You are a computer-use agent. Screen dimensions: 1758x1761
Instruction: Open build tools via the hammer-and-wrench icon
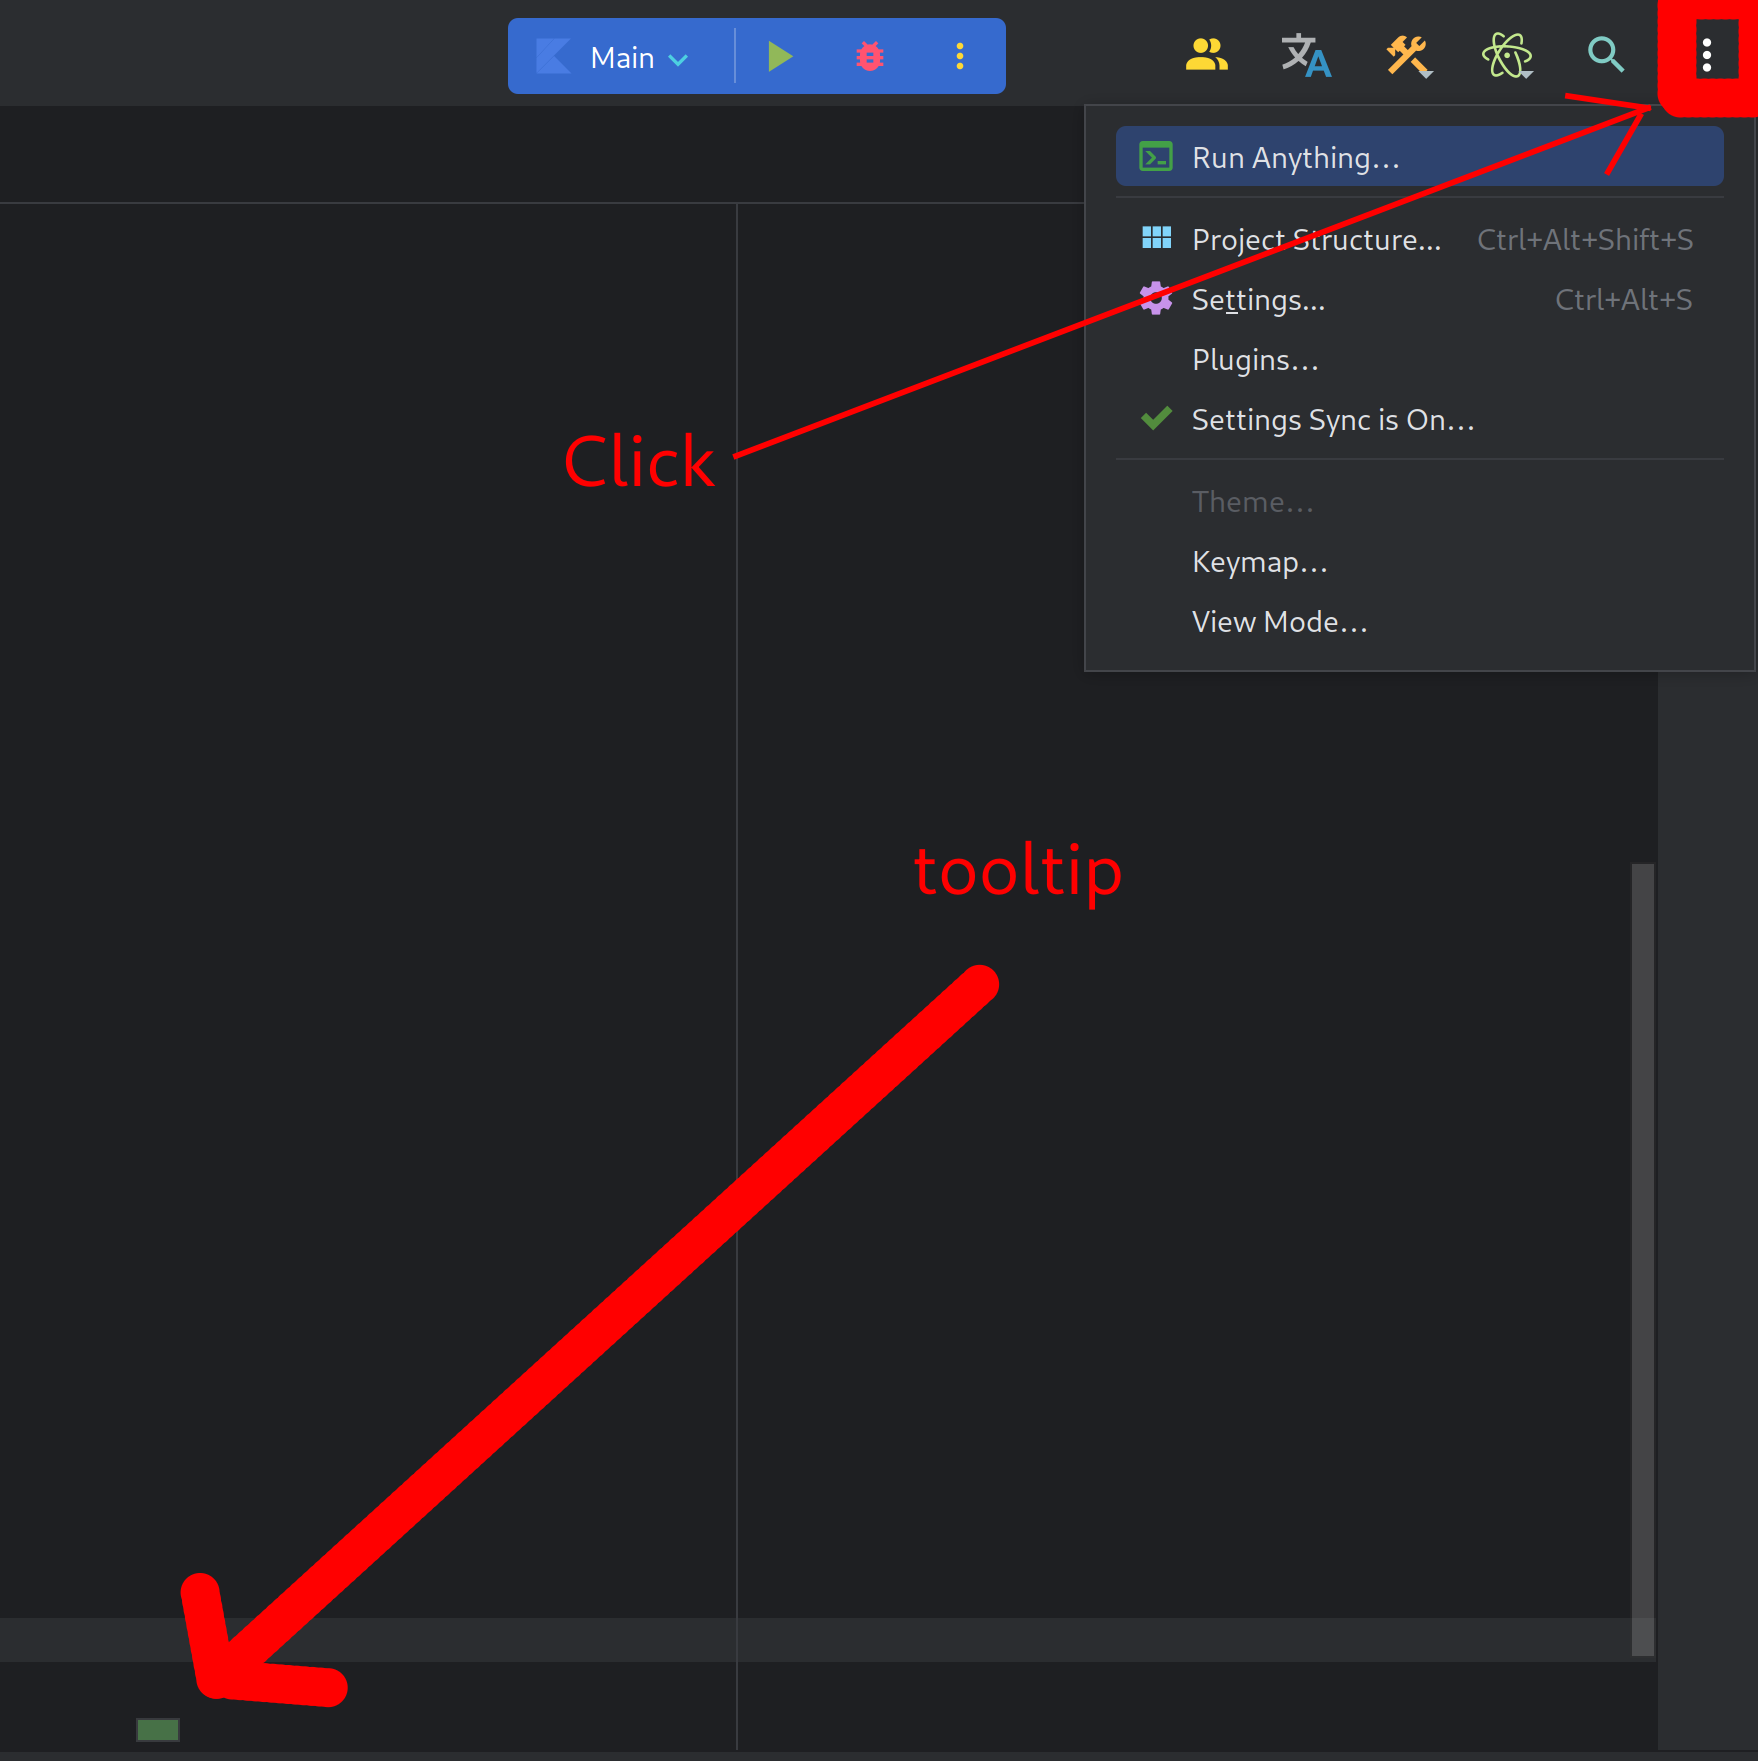coord(1407,56)
